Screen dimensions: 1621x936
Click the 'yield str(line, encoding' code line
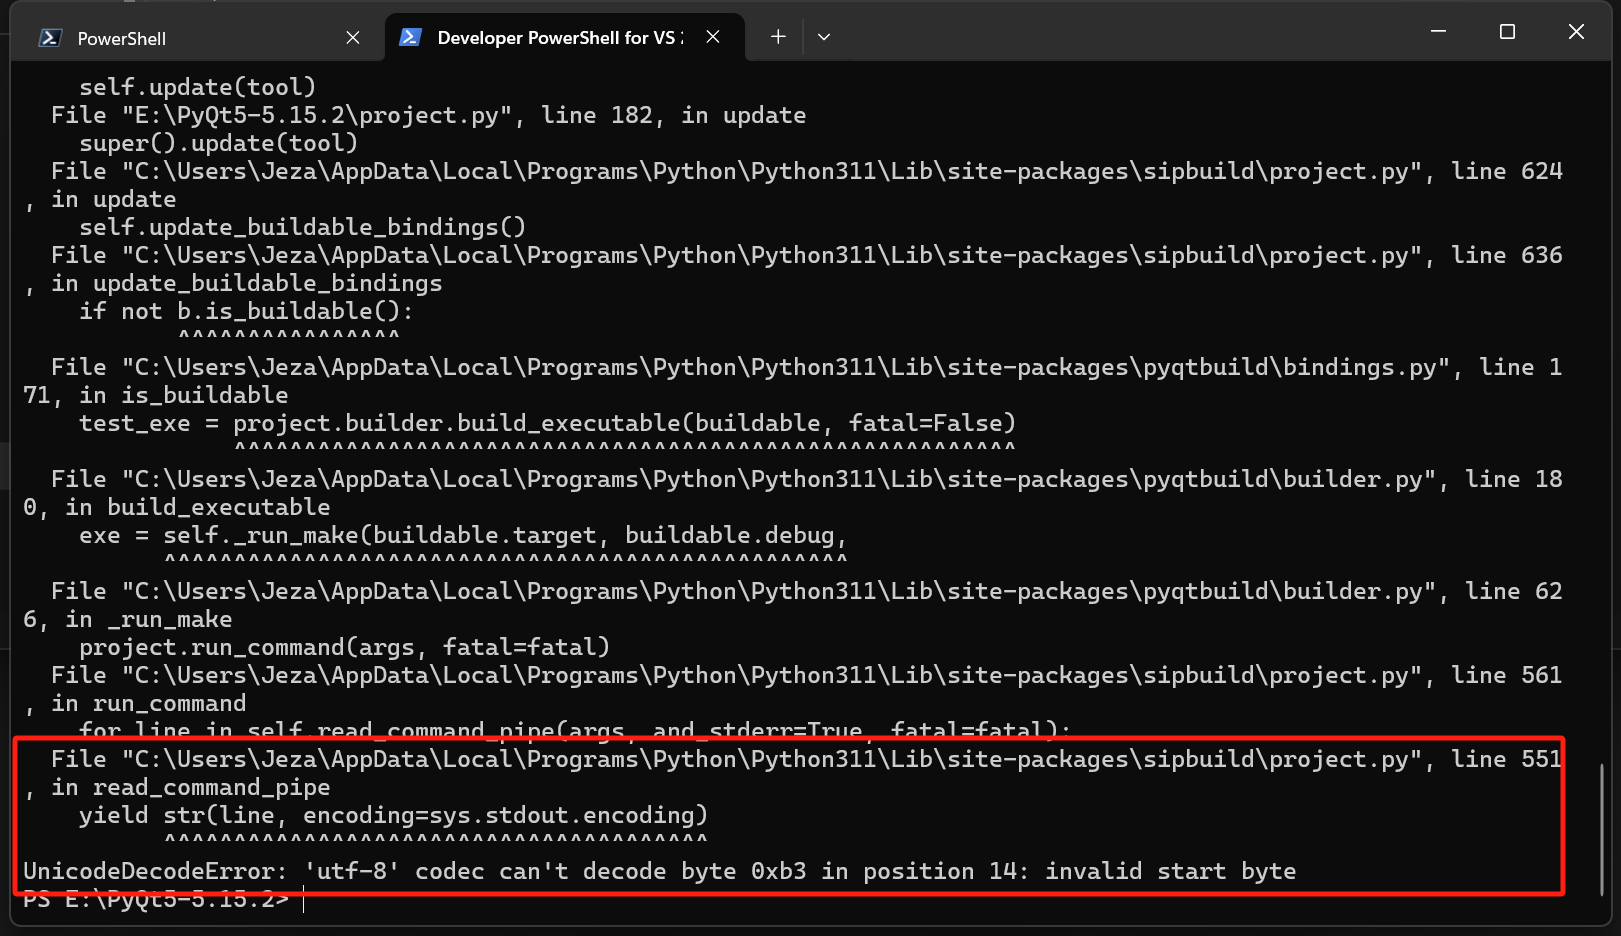point(393,816)
